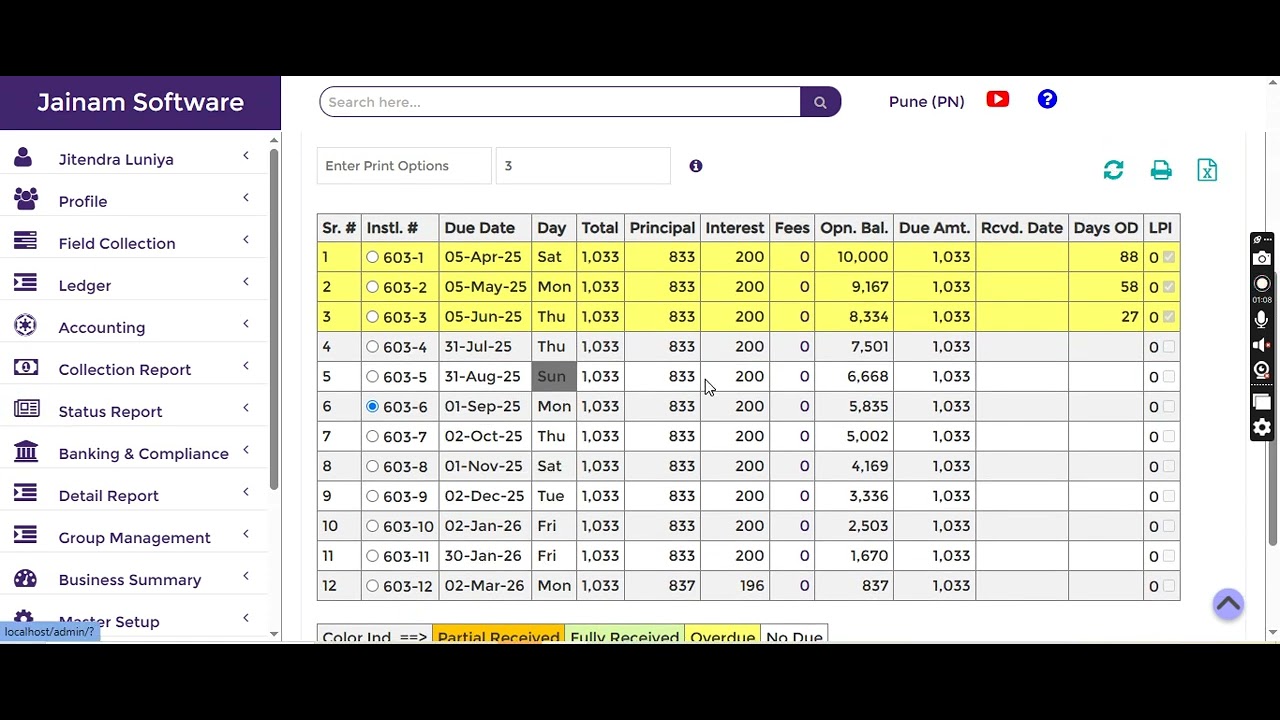Open the Field Collection menu item
The width and height of the screenshot is (1280, 720).
pos(116,244)
